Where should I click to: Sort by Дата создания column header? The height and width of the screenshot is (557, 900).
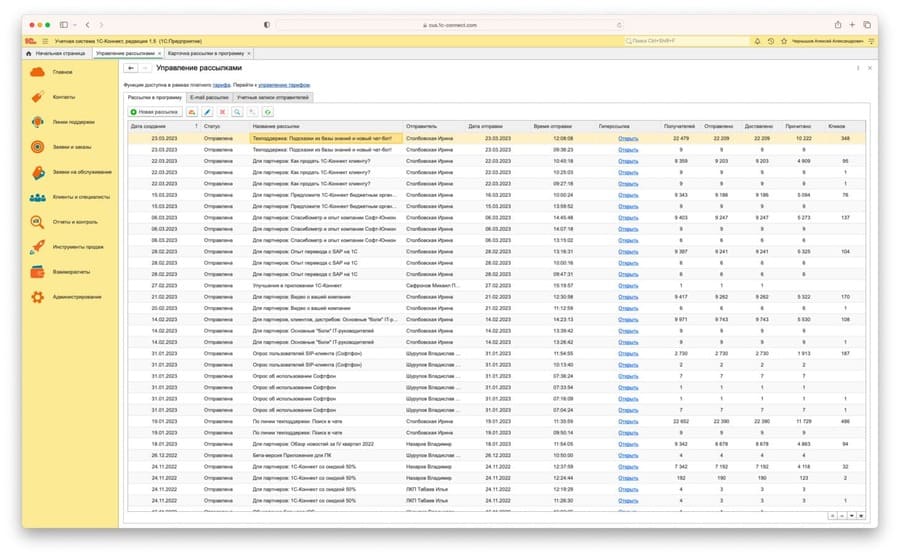coord(164,126)
